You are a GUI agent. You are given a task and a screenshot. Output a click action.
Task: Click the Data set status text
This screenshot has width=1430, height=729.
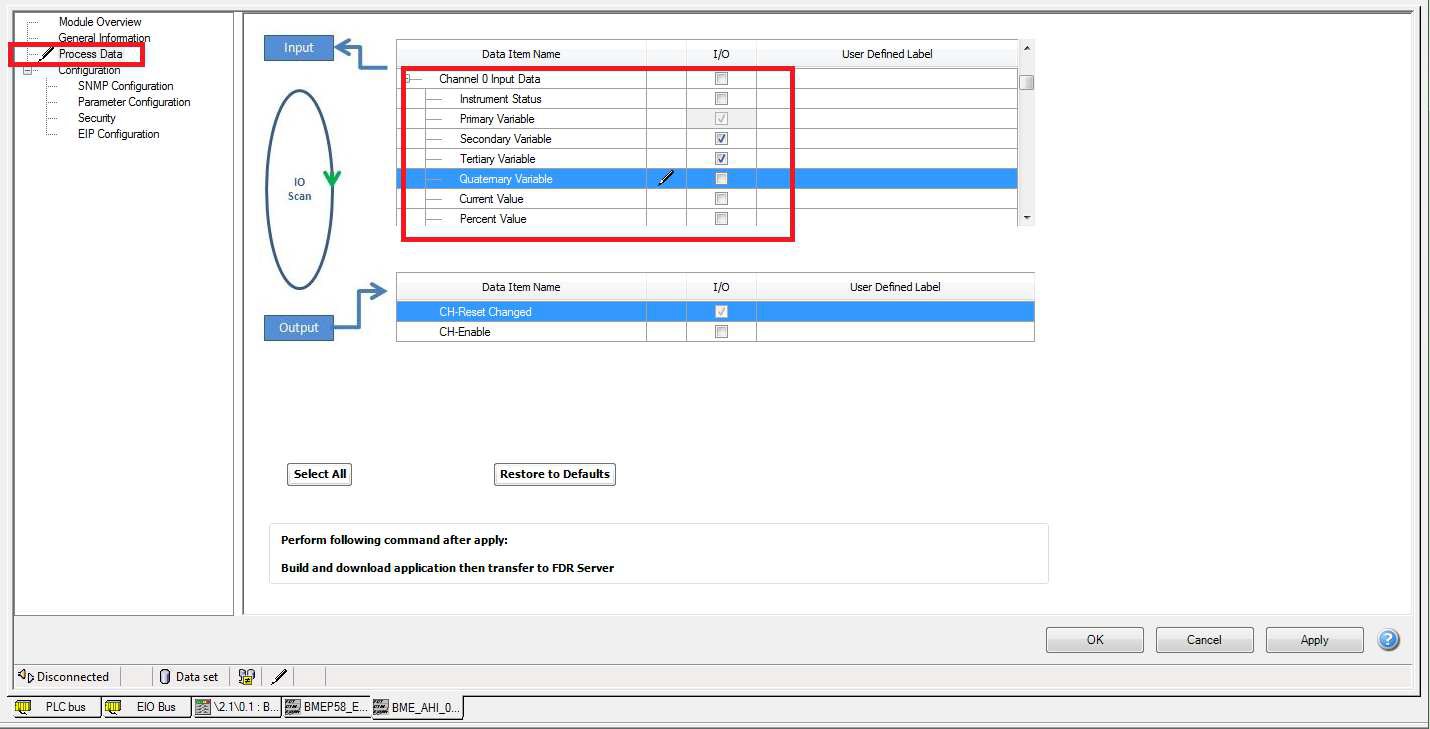coord(197,677)
